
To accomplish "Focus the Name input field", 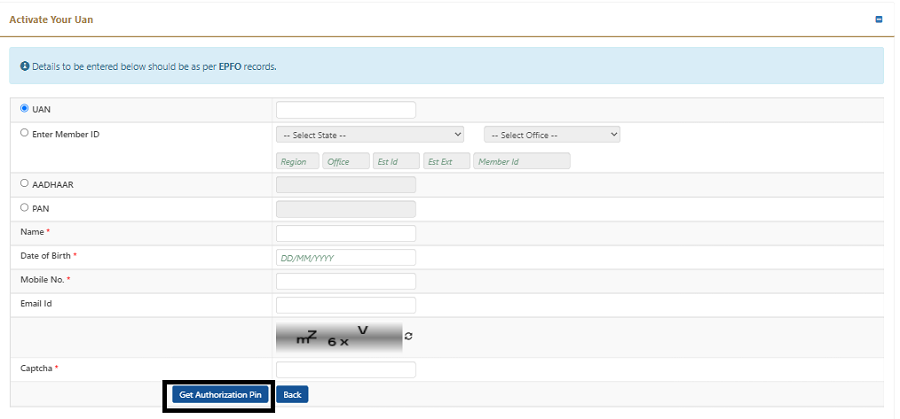I will [346, 234].
